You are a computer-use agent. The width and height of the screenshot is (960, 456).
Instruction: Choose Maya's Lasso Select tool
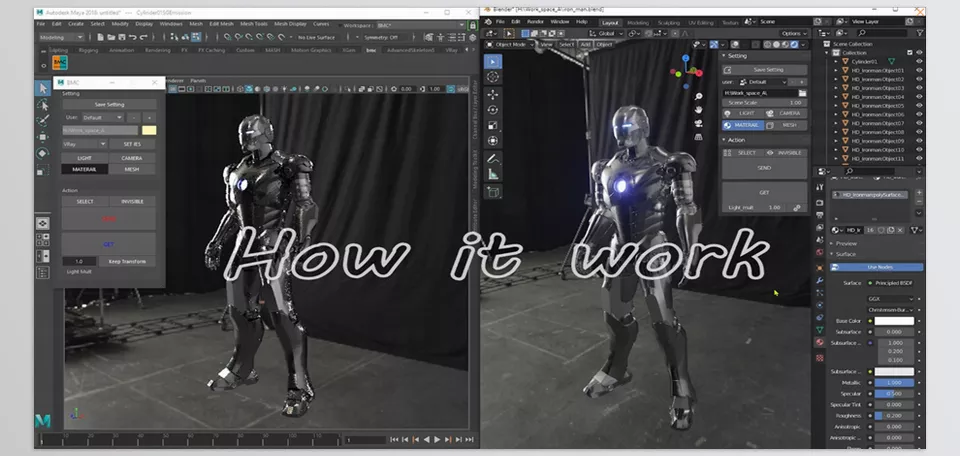[43, 105]
